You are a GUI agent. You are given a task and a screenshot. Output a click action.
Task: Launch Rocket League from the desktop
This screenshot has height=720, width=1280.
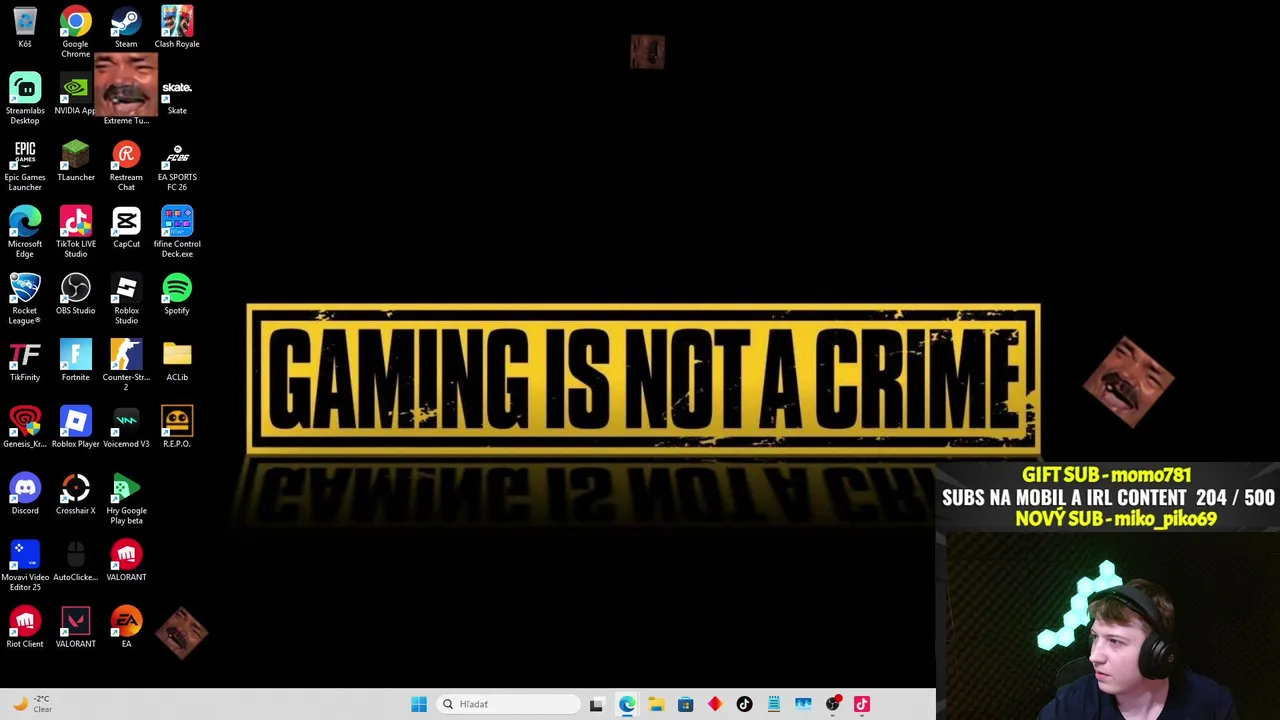click(25, 299)
